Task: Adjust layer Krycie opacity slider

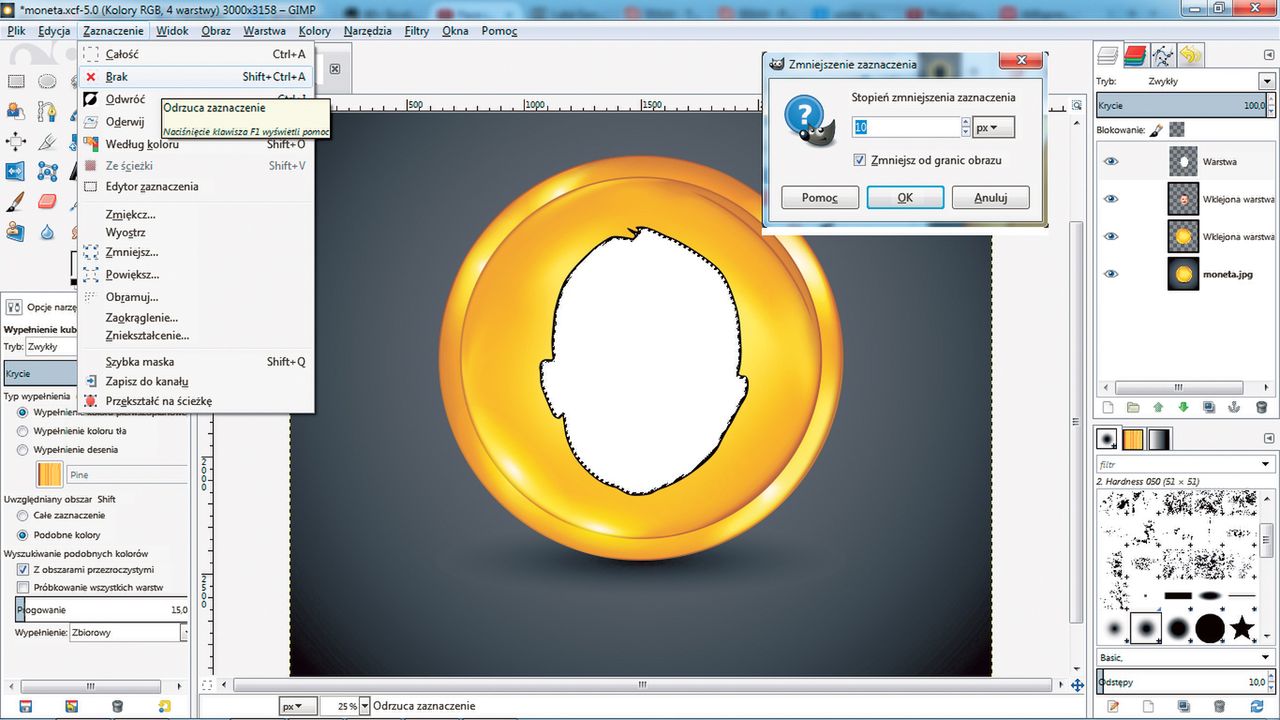Action: [1185, 105]
